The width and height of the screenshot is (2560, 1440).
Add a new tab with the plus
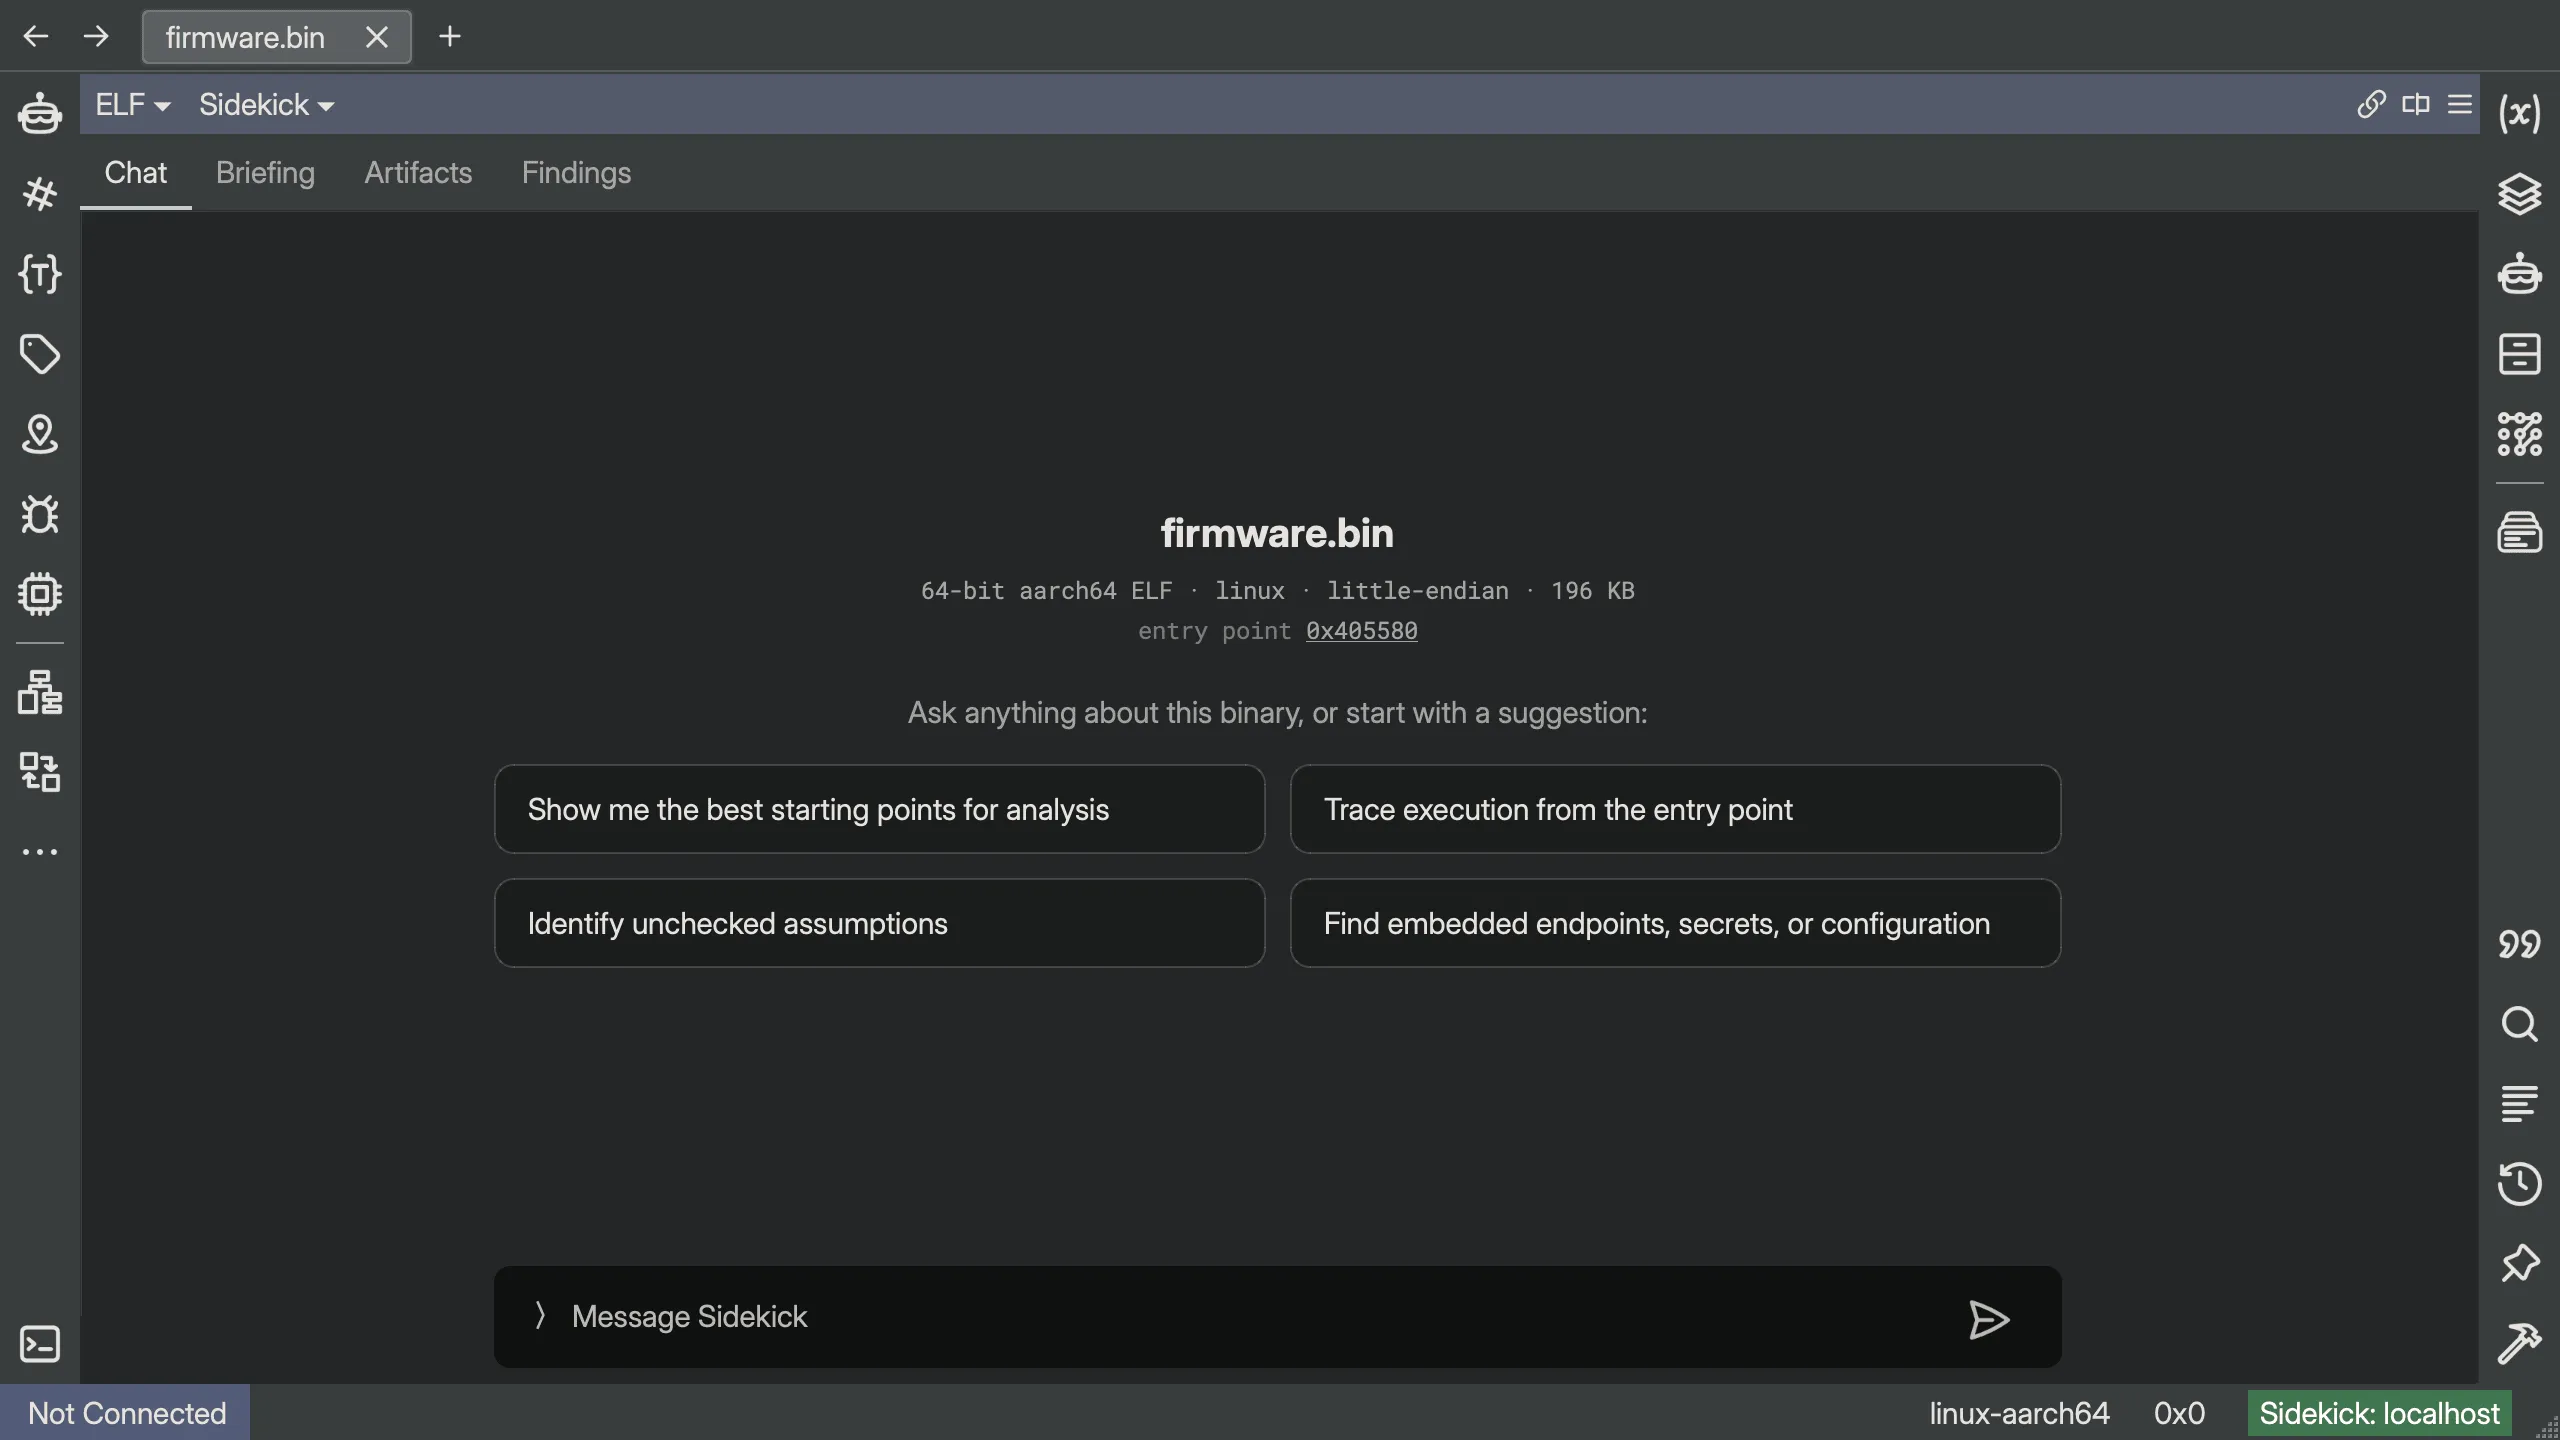click(x=450, y=37)
